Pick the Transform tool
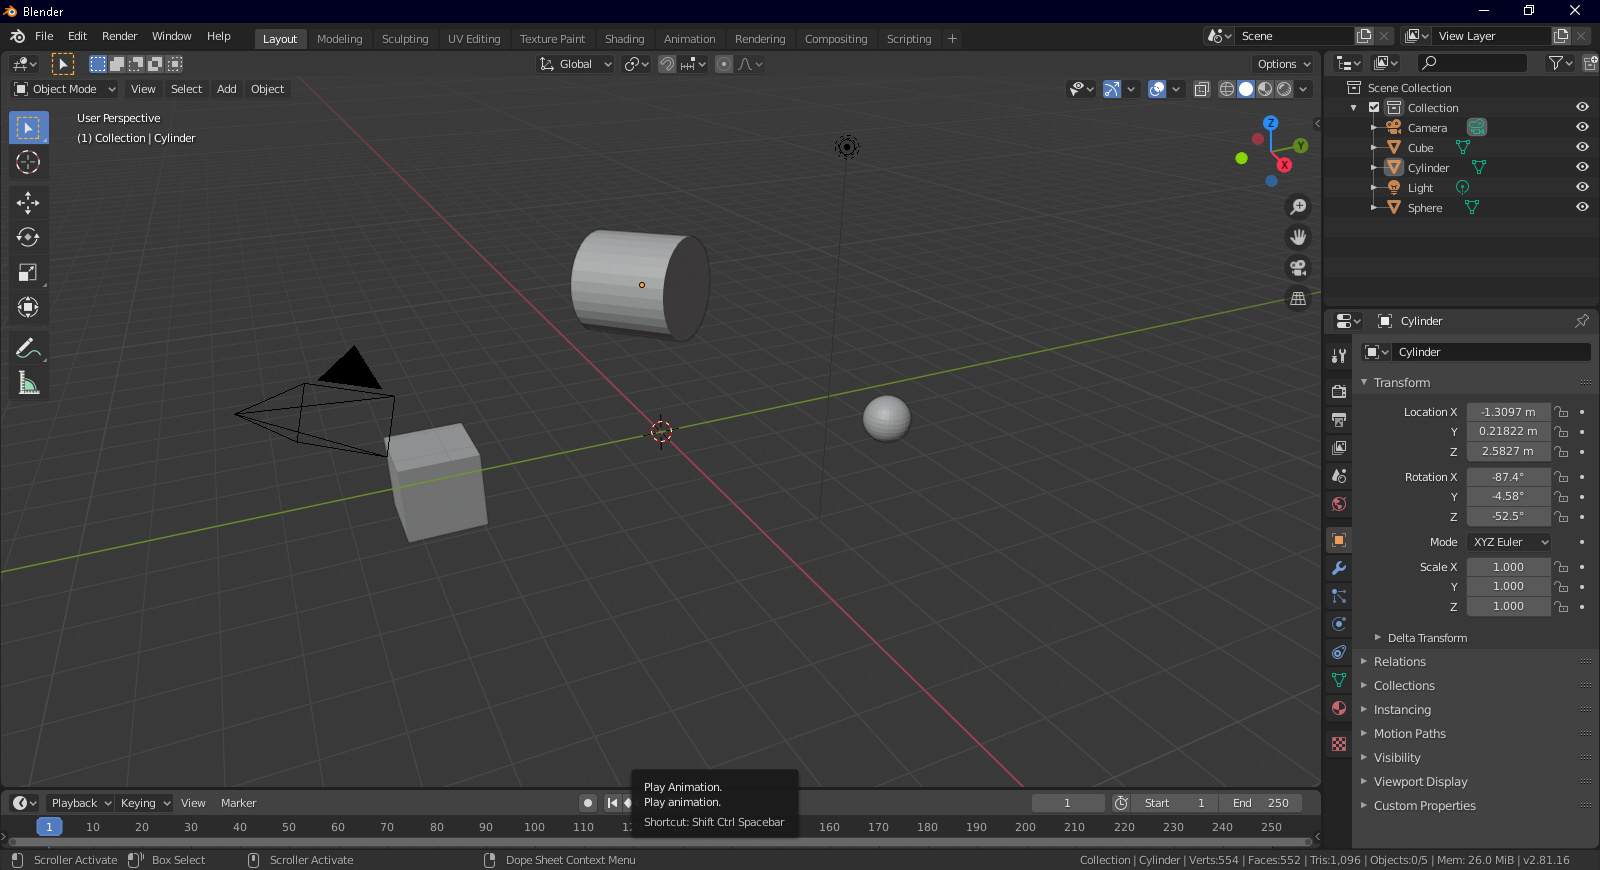 [28, 307]
